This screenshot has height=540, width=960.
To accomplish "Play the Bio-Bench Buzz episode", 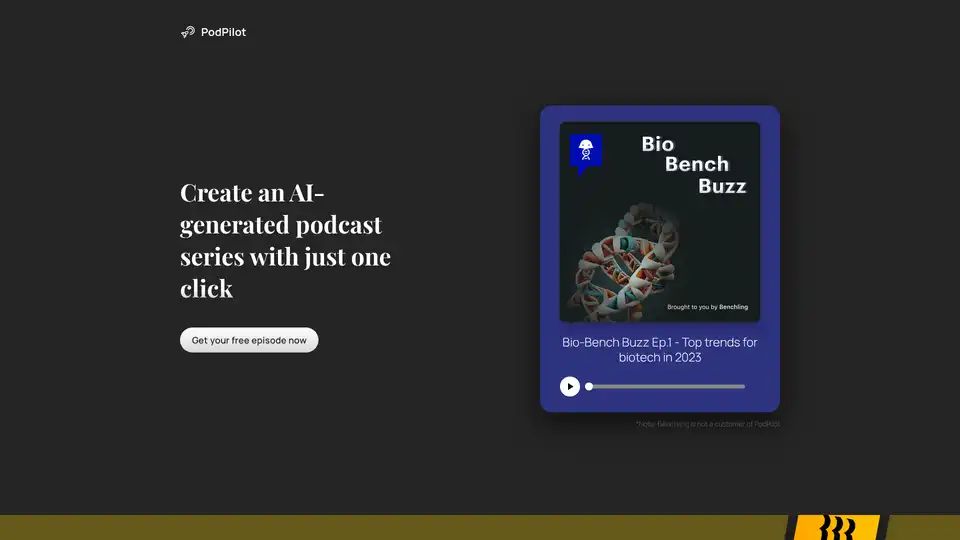I will tap(570, 386).
